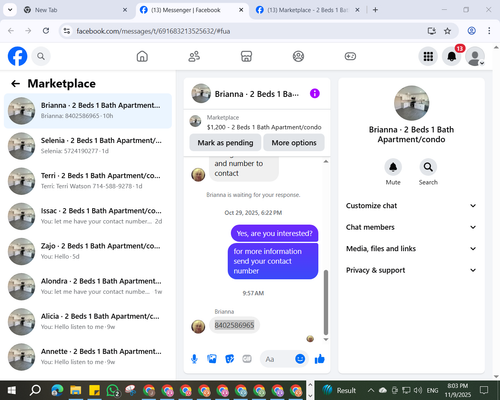Open the Facebook search magnifier
The height and width of the screenshot is (400, 500).
pos(41,56)
